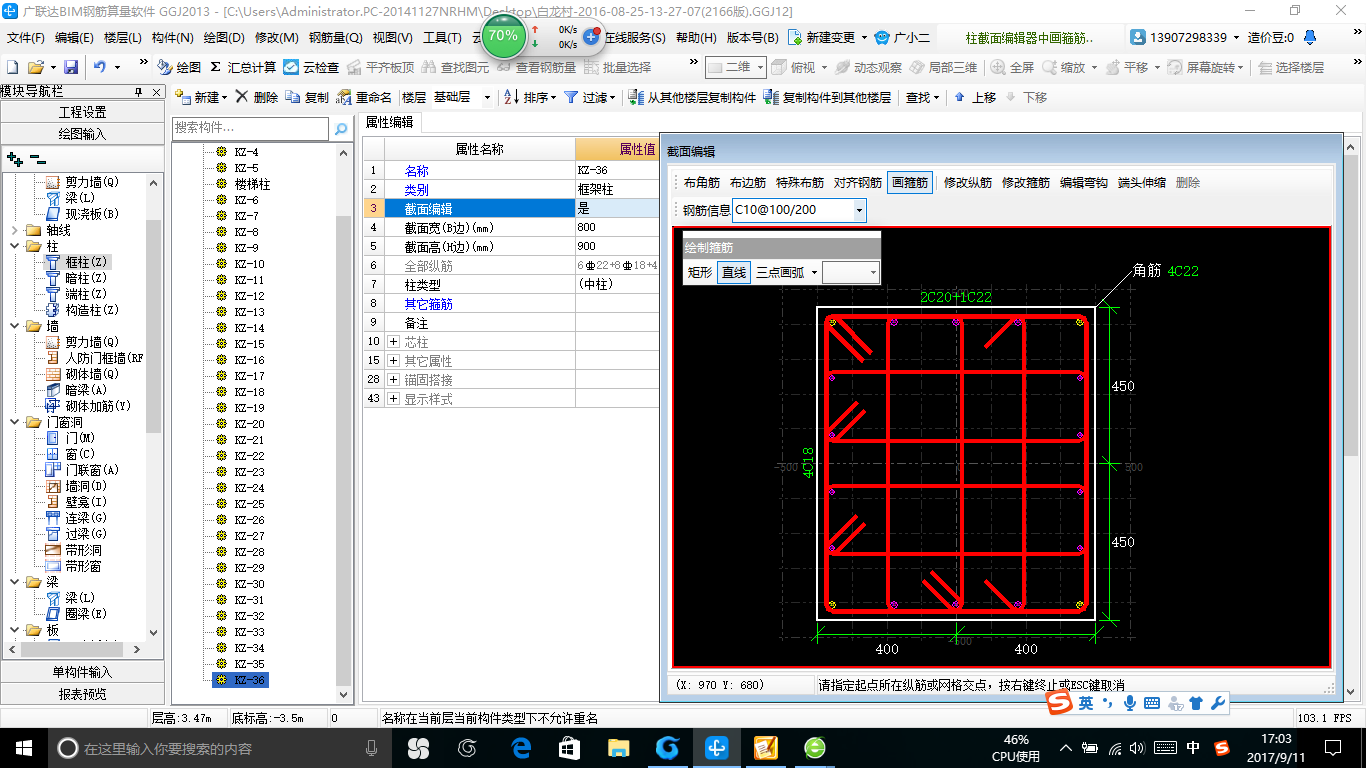Click the expand-all plus icon in navigation

[15, 158]
